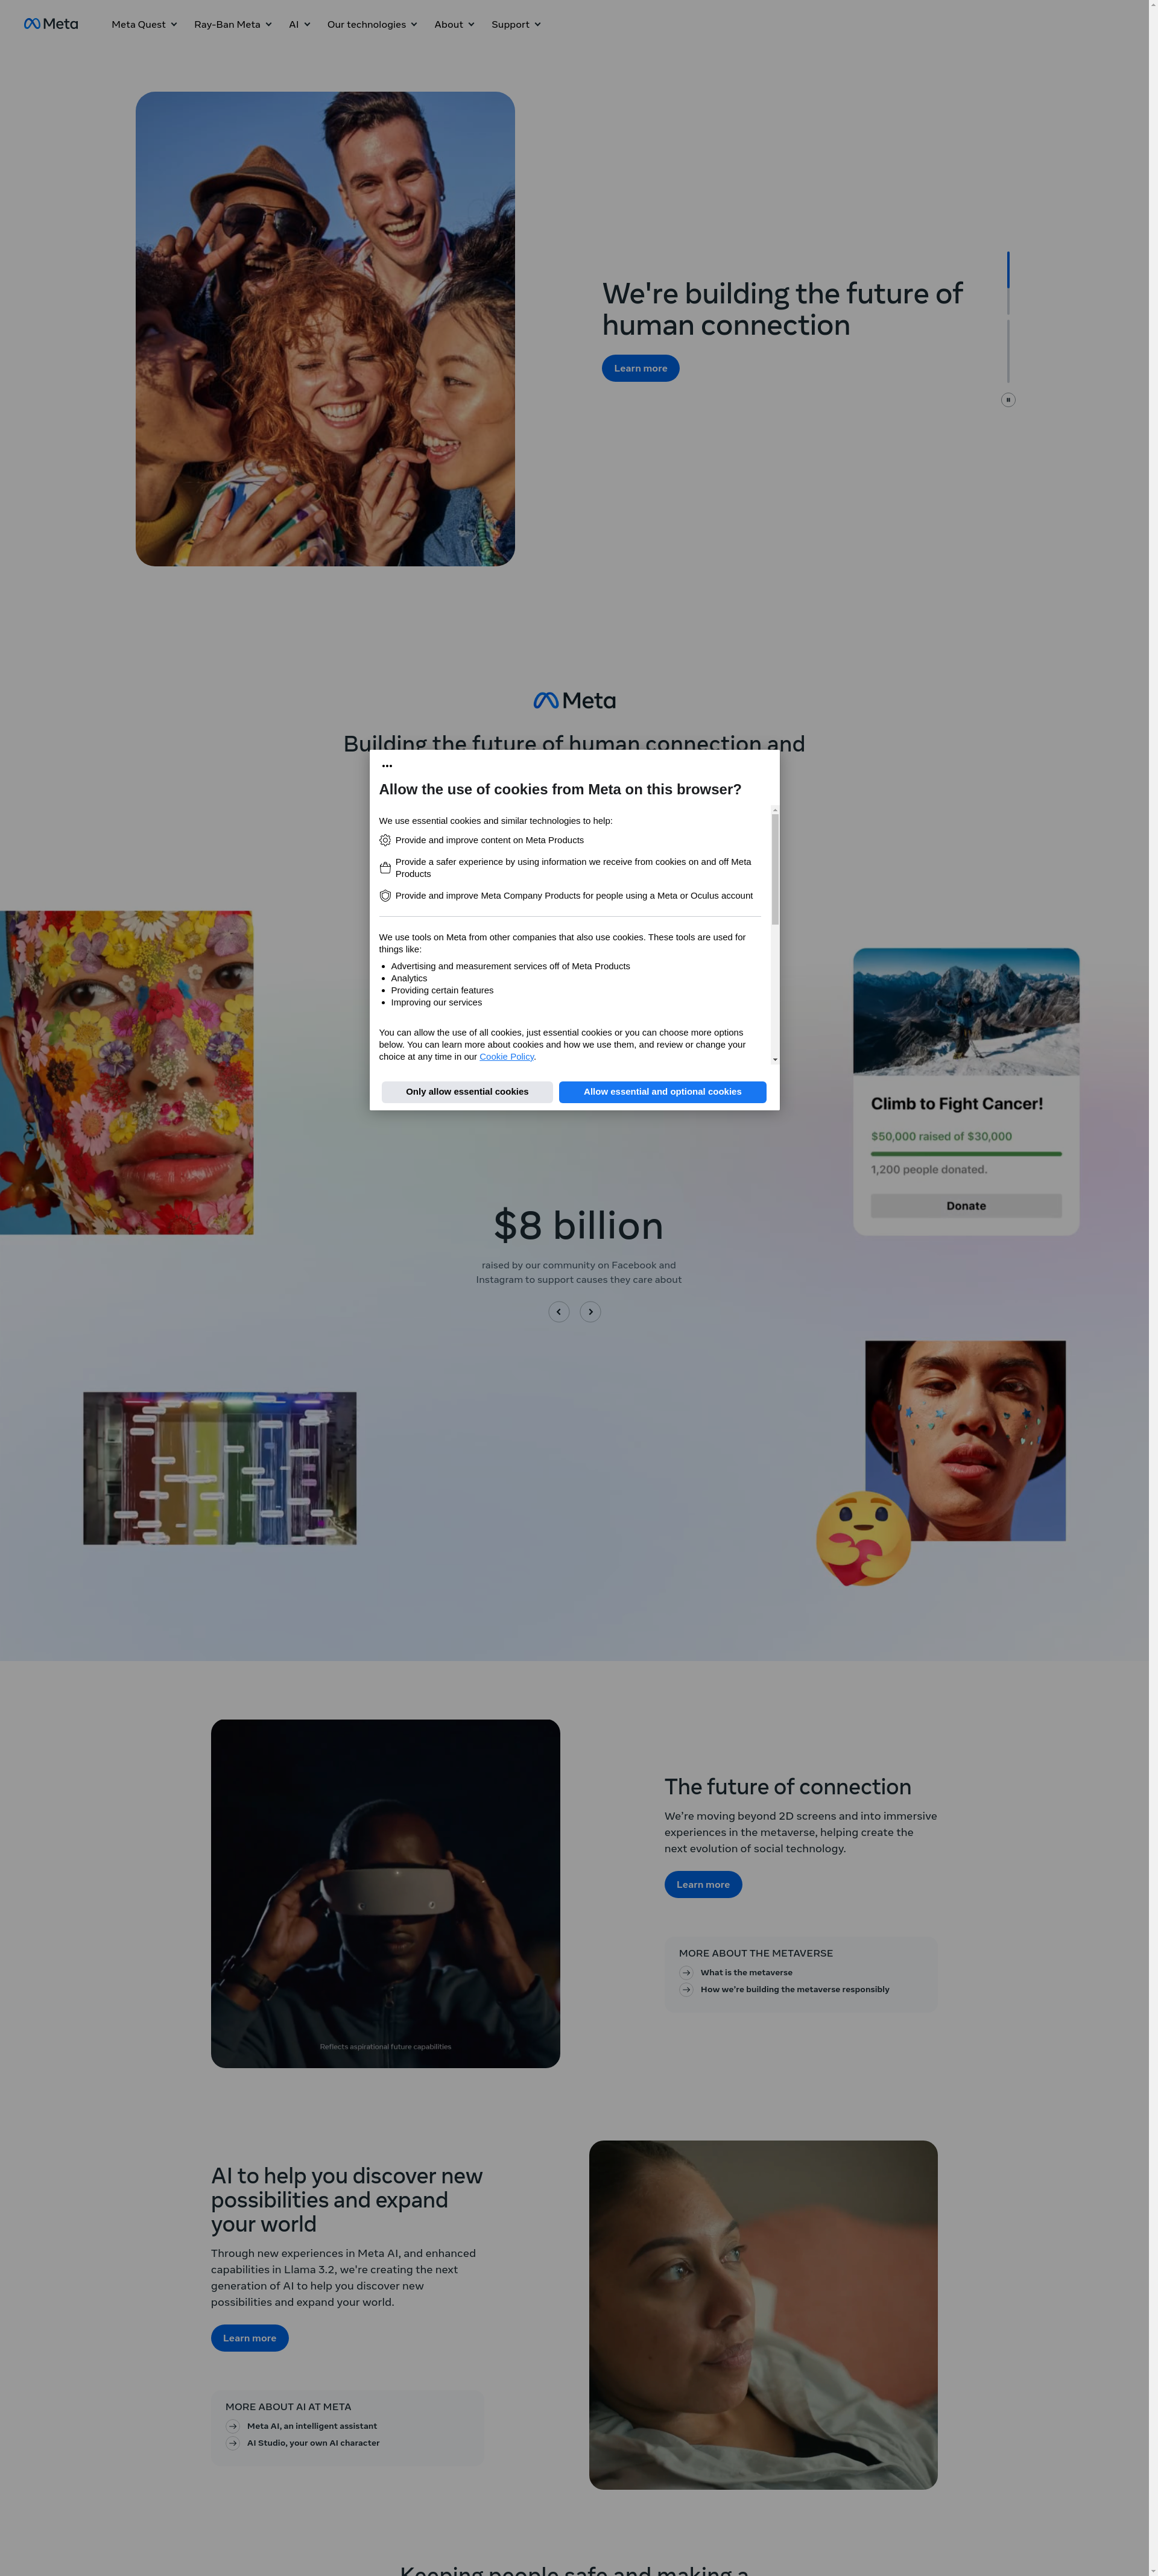The image size is (1158, 2576).
Task: Expand the Meta Quest dropdown menu
Action: [144, 24]
